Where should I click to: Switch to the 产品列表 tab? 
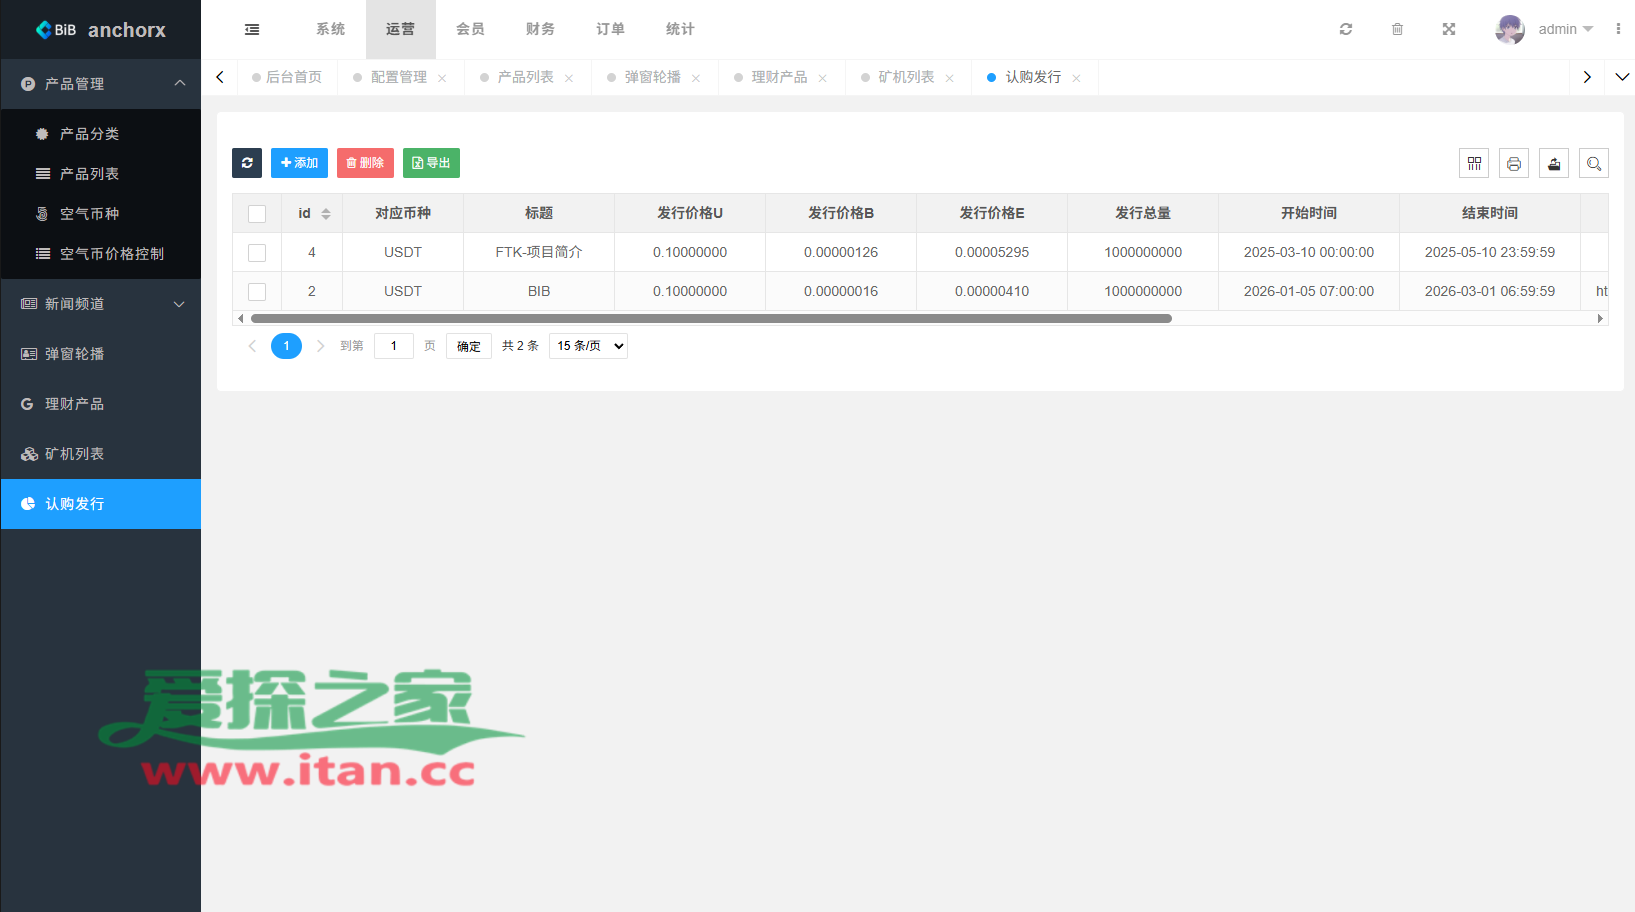coord(525,78)
